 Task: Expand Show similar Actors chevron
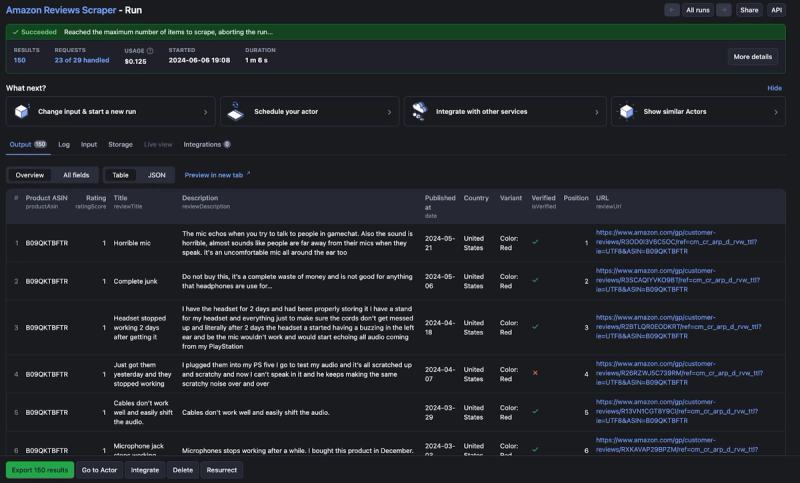pyautogui.click(x=776, y=112)
